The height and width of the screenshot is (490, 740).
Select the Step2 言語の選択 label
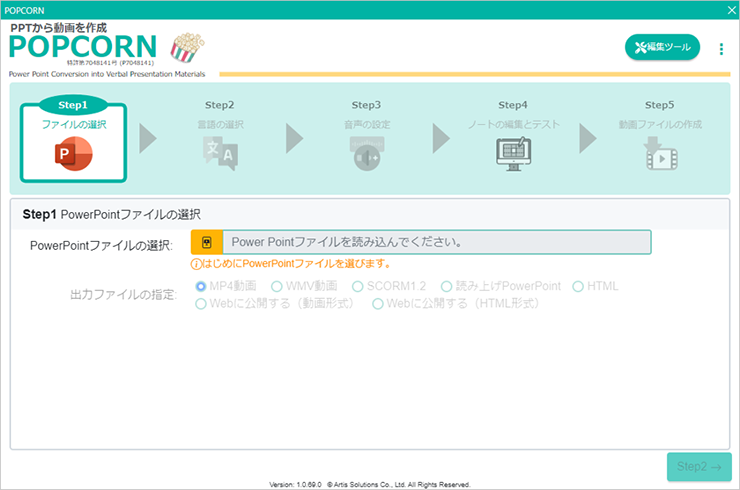[x=220, y=125]
